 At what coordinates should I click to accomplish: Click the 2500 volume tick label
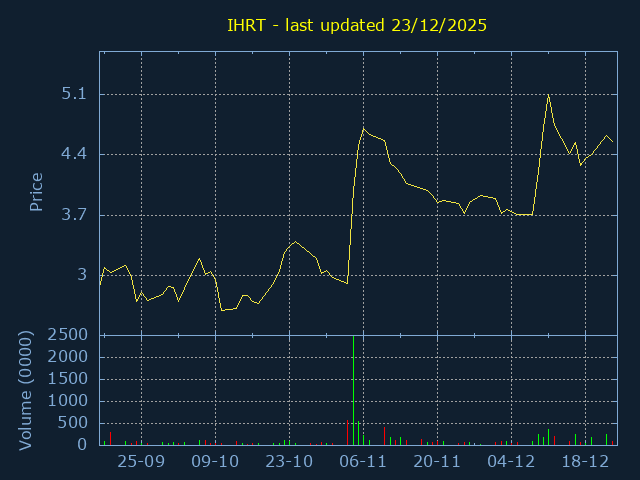click(x=68, y=335)
